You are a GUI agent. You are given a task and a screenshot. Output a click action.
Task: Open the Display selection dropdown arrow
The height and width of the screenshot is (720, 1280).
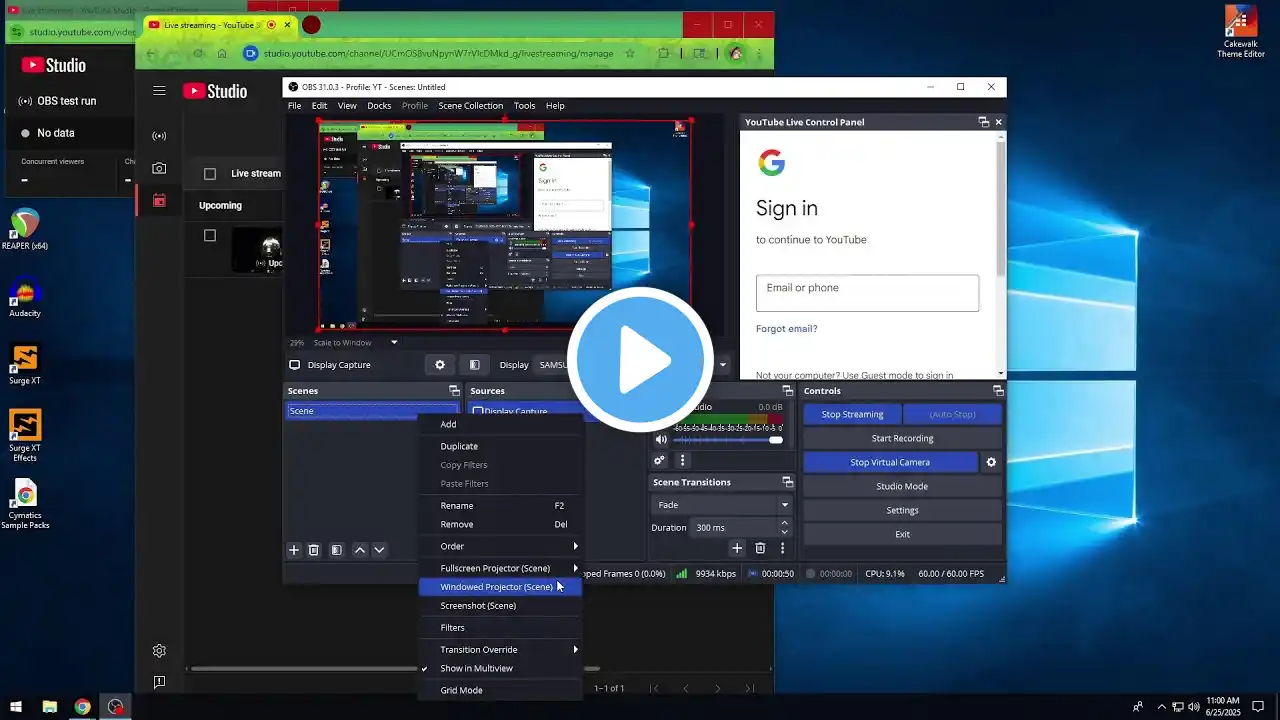click(723, 365)
